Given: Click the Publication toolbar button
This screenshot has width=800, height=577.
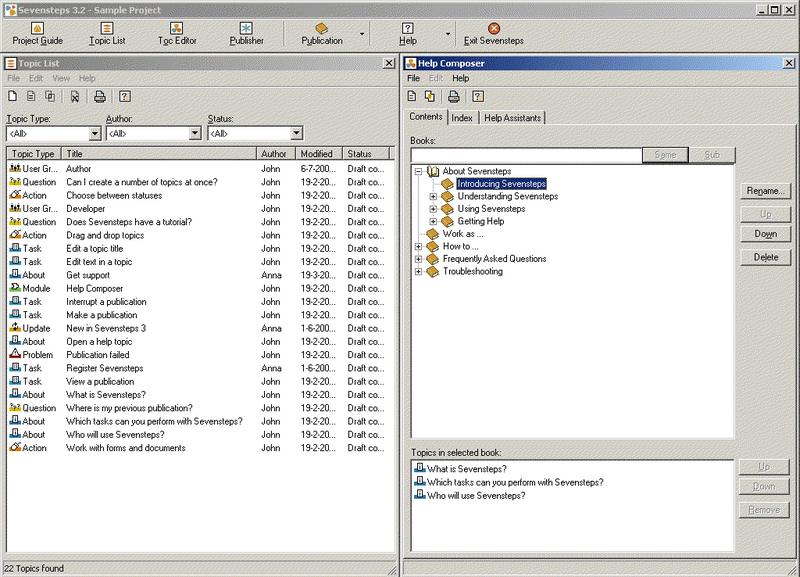Looking at the screenshot, I should coord(321,34).
